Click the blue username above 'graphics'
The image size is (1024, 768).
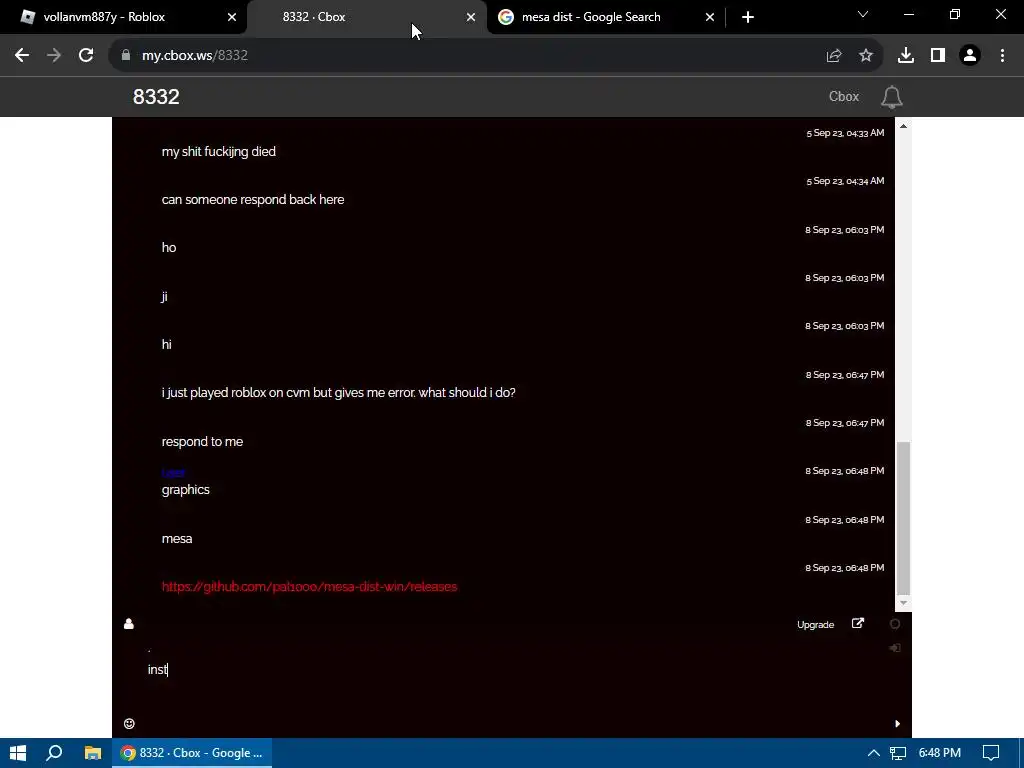[x=174, y=473]
